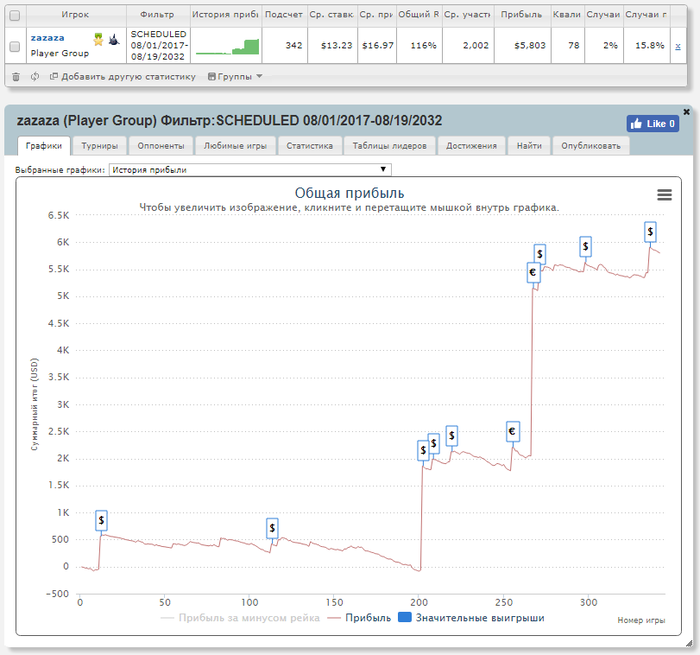Tick the header select-all checkbox

point(15,15)
